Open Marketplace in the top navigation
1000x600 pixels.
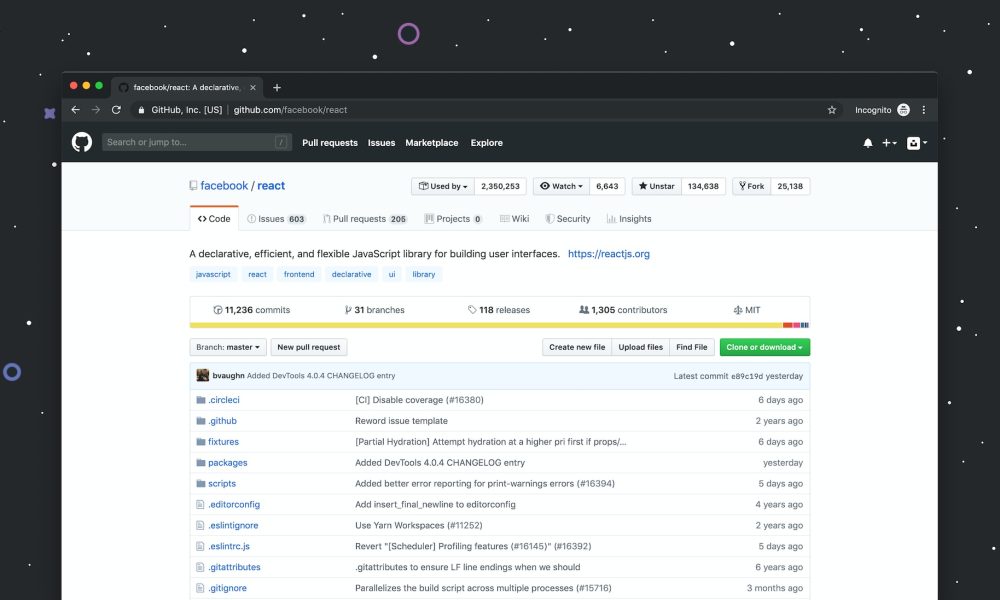pos(432,143)
